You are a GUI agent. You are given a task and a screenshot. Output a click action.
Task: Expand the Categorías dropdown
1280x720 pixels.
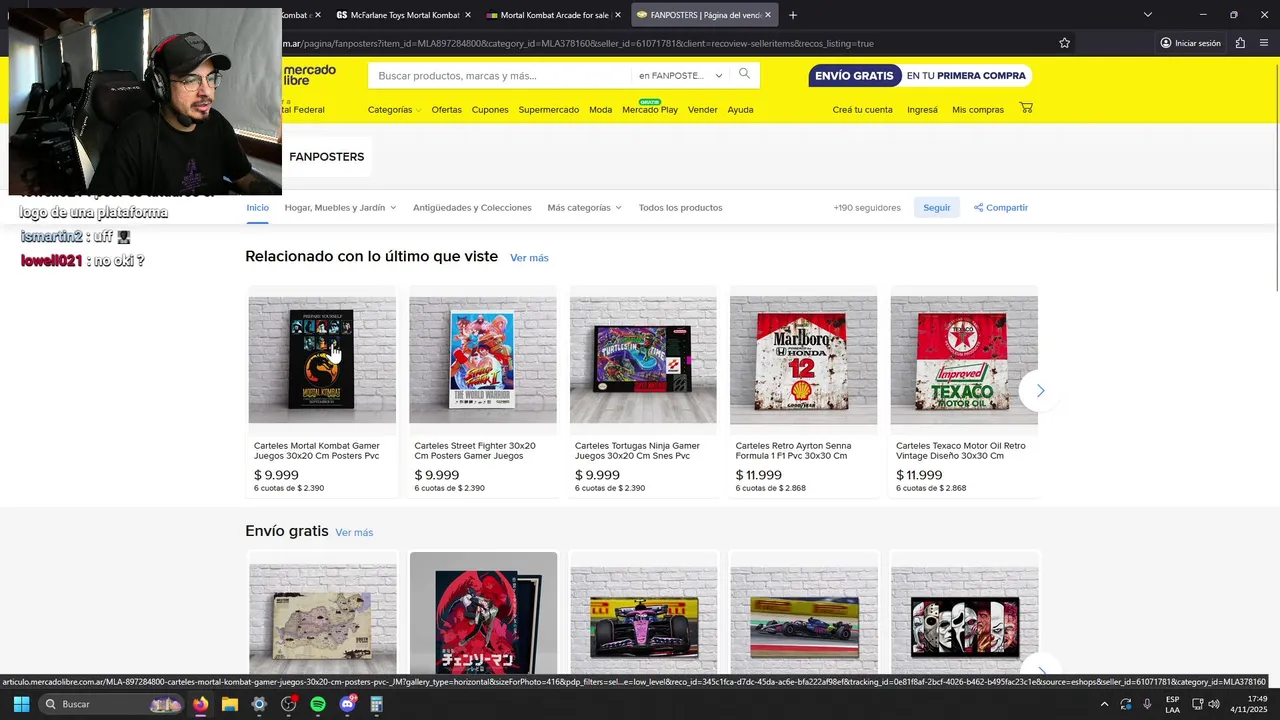[394, 109]
